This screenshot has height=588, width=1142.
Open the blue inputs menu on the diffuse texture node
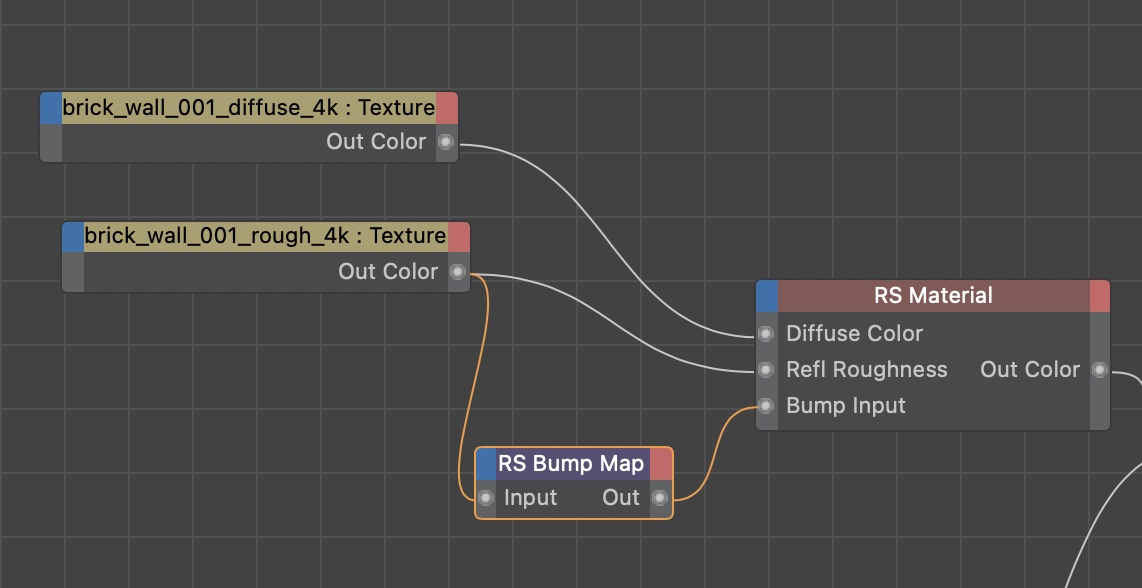[x=51, y=108]
